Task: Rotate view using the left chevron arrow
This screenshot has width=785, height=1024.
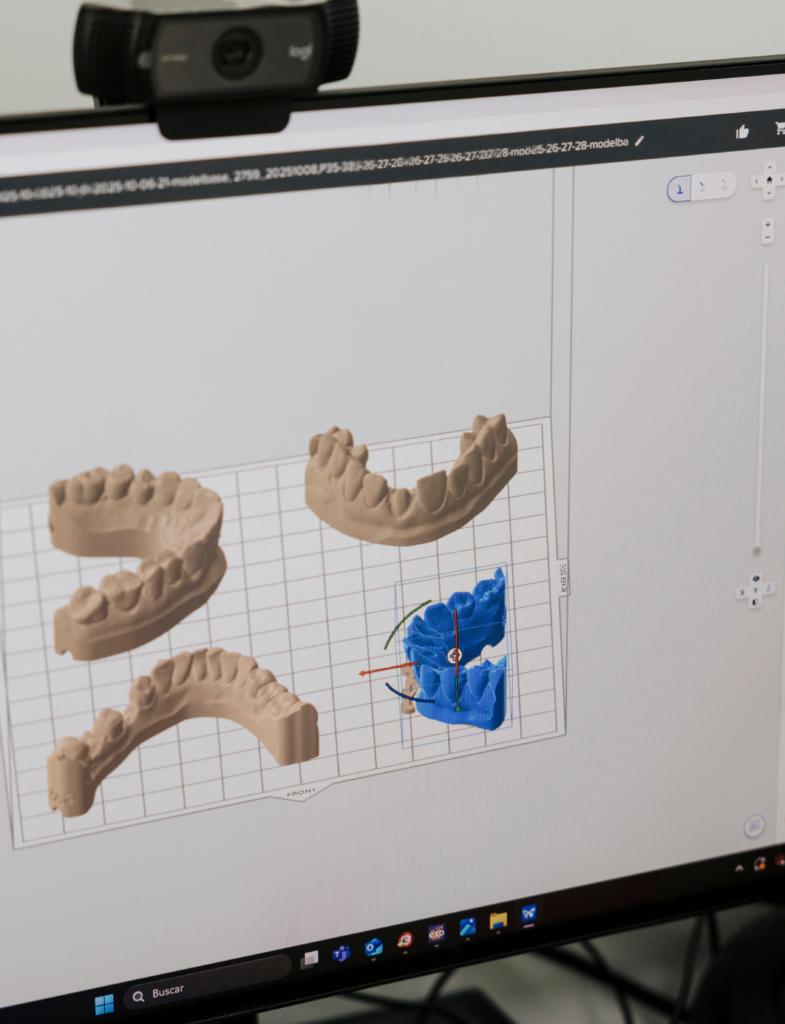Action: 755,182
